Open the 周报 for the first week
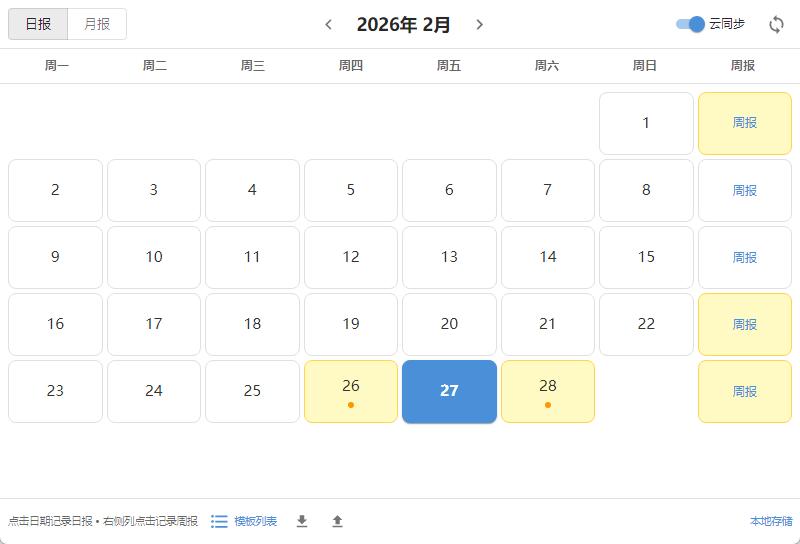Image resolution: width=800 pixels, height=544 pixels. tap(745, 123)
